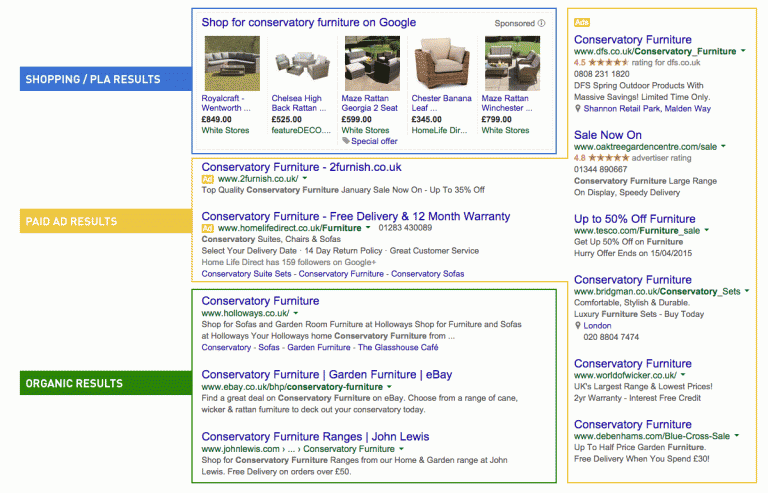The height and width of the screenshot is (493, 768).
Task: Open Maze Rattan Georgia 2 Seat image
Action: click(372, 63)
